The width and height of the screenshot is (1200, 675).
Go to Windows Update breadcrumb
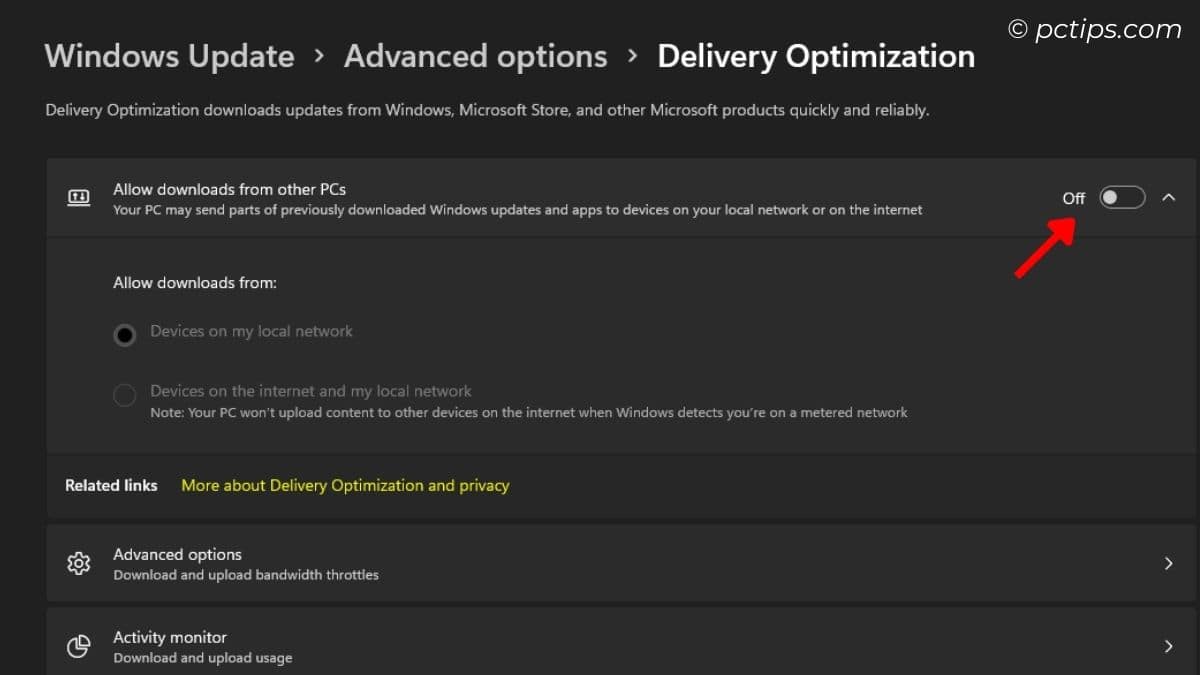pos(169,56)
